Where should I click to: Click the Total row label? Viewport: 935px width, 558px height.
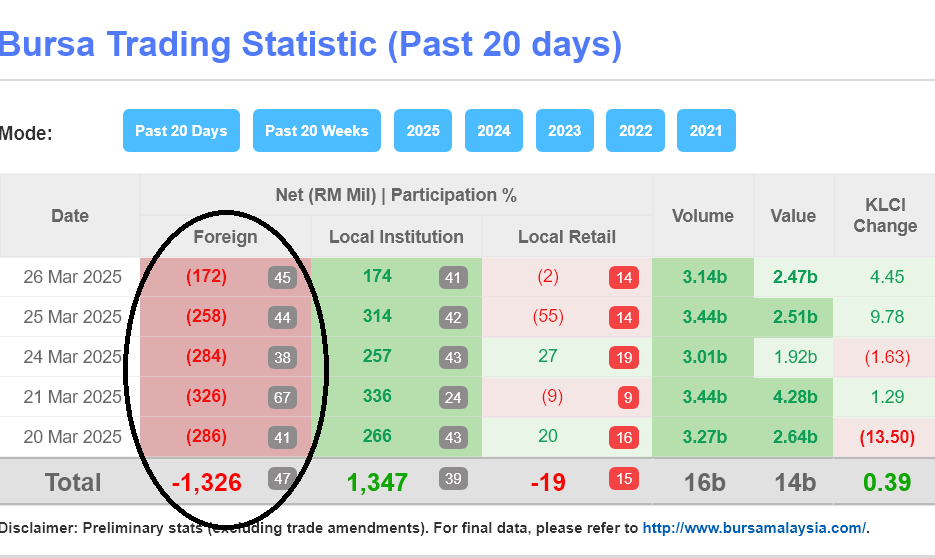click(73, 482)
